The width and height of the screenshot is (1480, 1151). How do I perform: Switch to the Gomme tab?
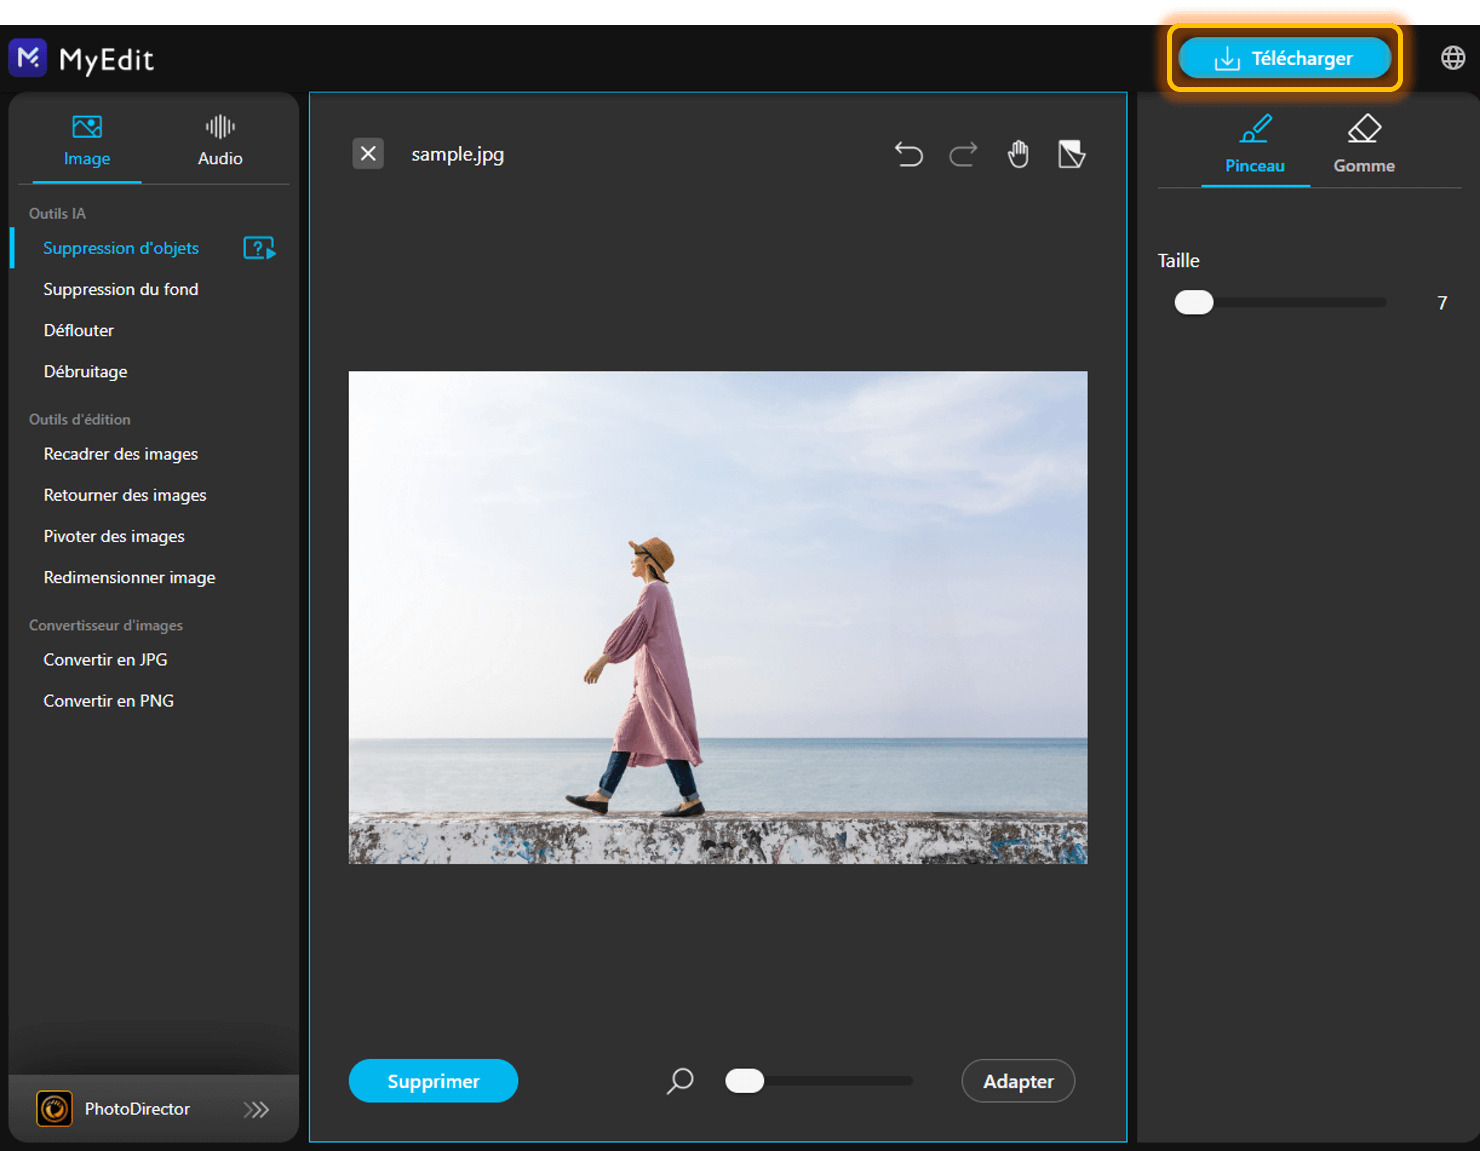[x=1363, y=143]
